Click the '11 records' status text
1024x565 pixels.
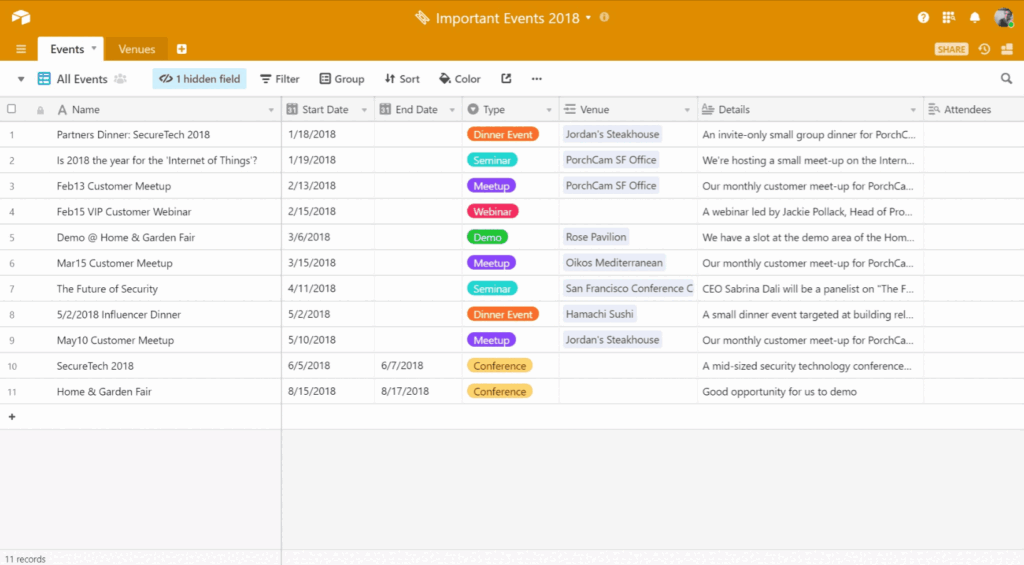click(25, 559)
